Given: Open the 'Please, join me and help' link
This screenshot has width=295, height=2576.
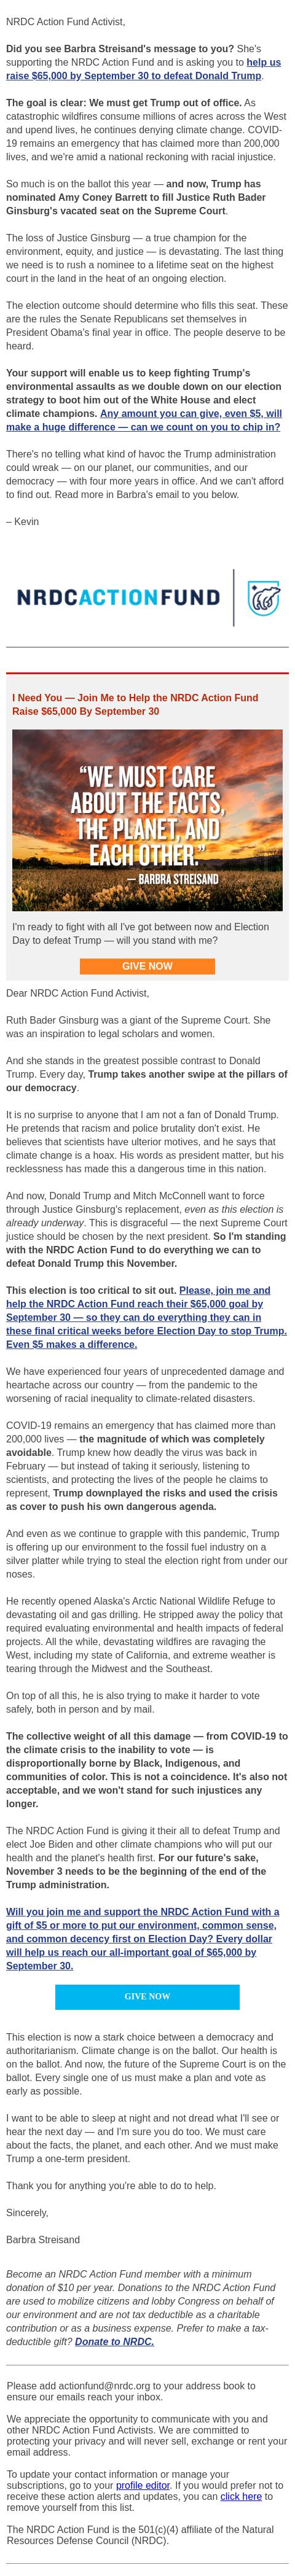Looking at the screenshot, I should coord(146,1324).
